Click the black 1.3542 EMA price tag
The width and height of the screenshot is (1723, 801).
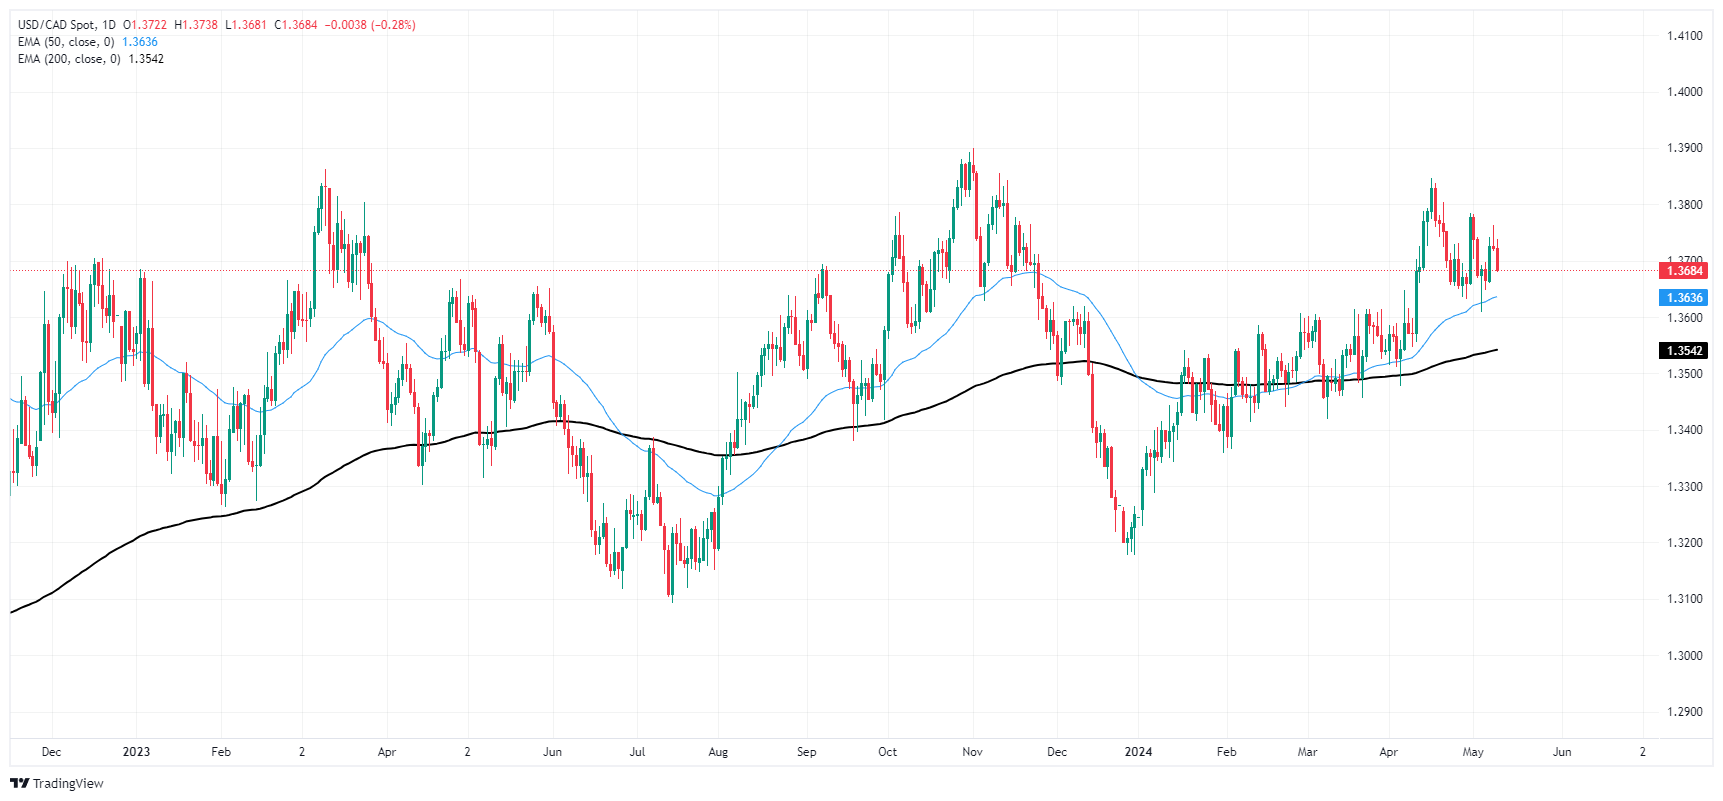point(1684,351)
